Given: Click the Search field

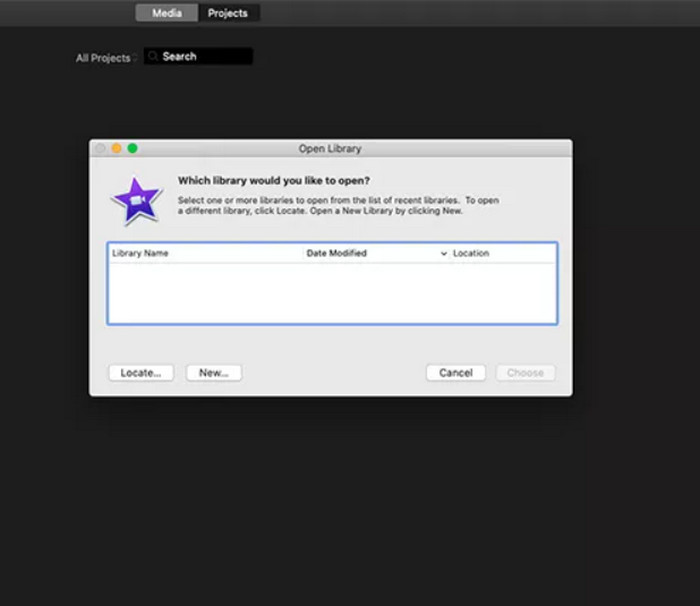Looking at the screenshot, I should click(x=199, y=56).
